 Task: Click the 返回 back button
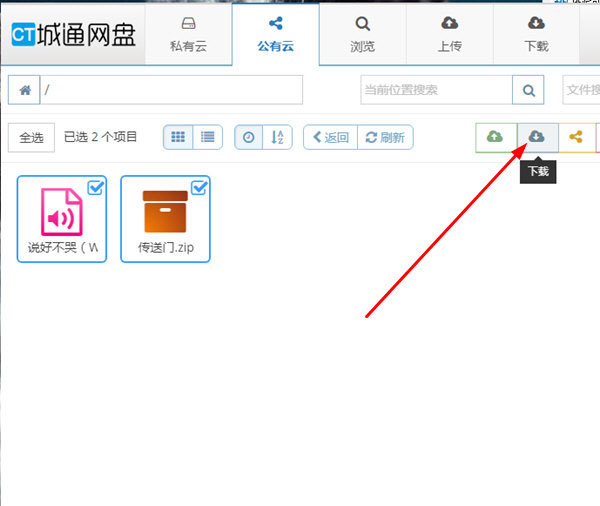point(331,137)
